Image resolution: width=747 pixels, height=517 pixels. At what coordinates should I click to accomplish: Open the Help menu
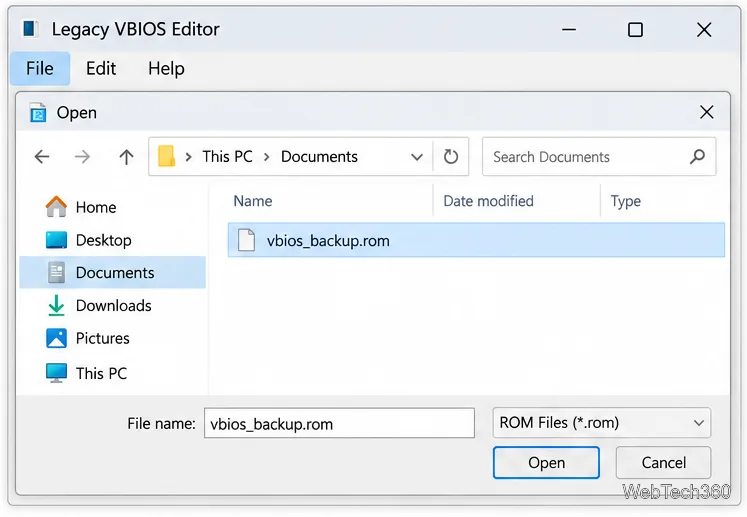coord(166,69)
